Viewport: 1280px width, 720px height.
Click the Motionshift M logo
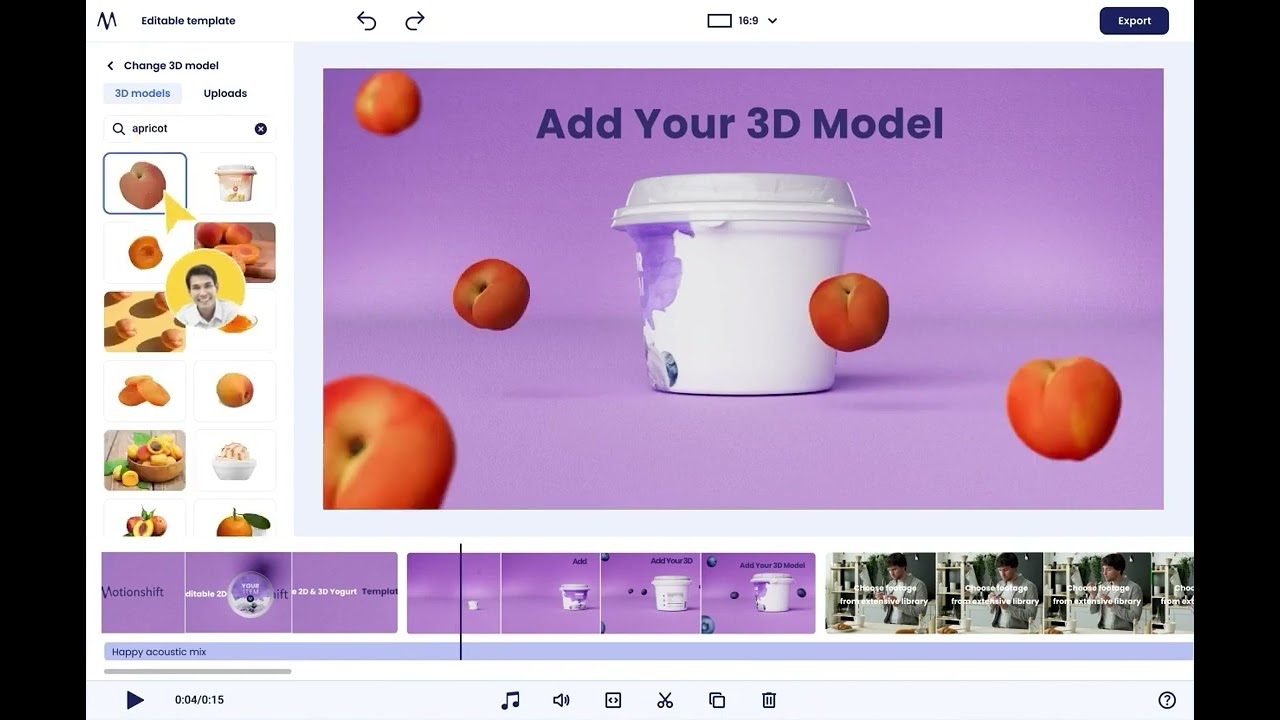point(107,21)
